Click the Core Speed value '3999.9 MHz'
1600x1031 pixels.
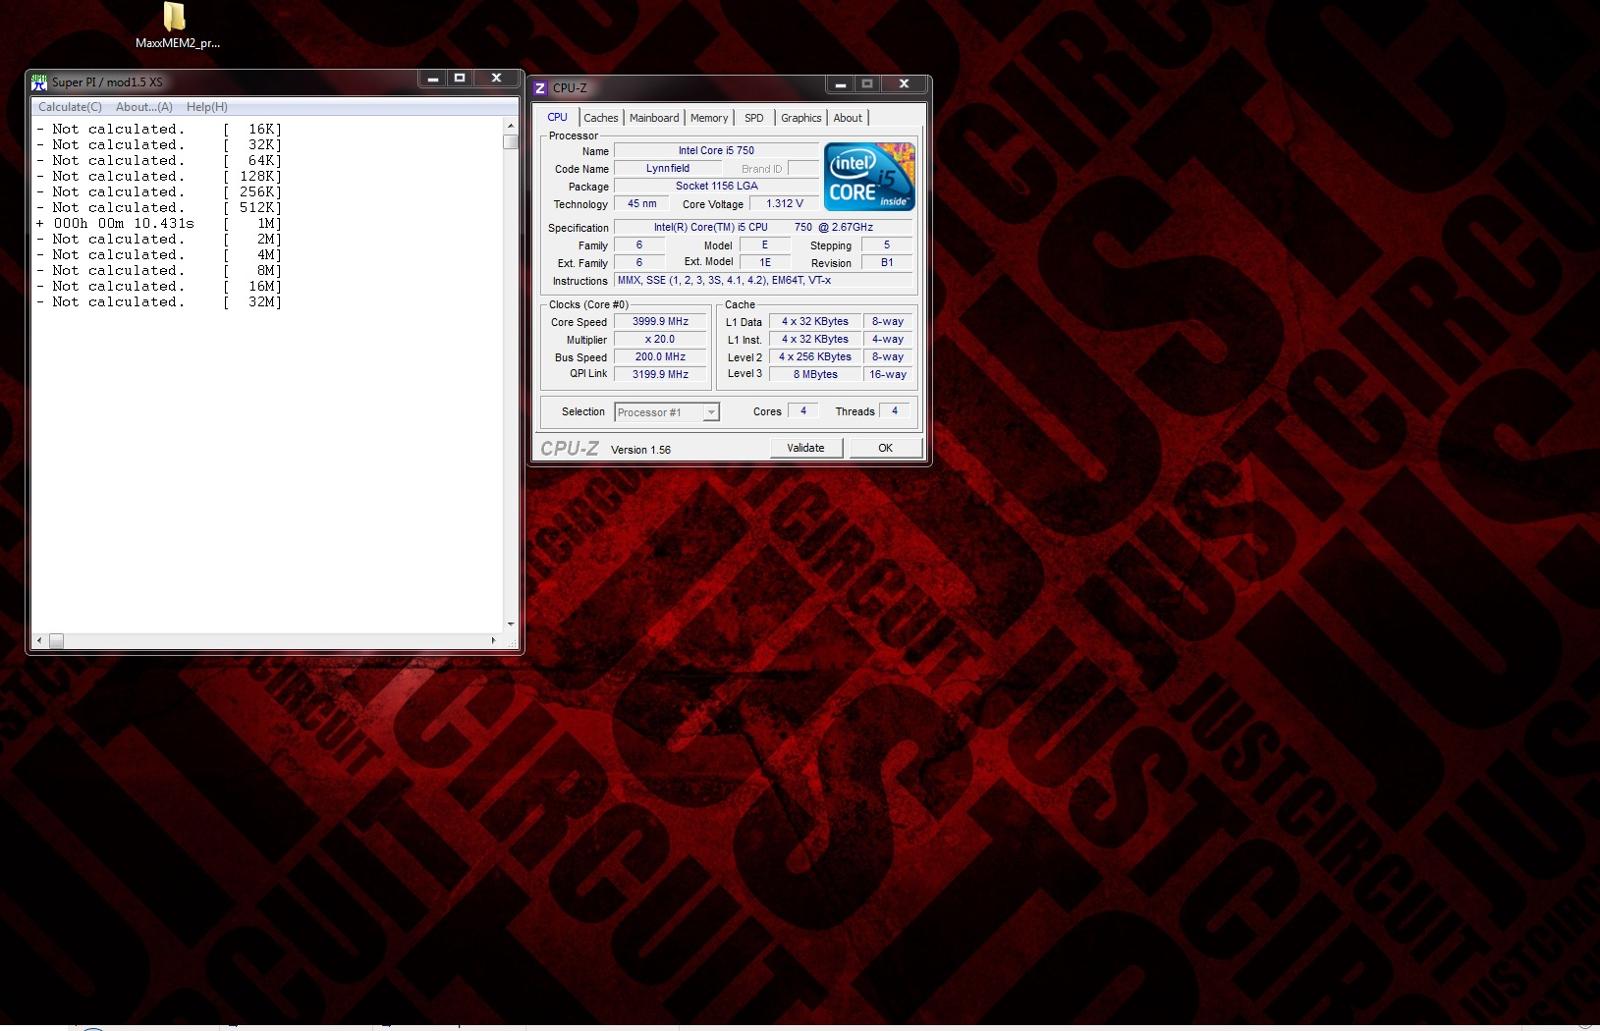coord(661,322)
